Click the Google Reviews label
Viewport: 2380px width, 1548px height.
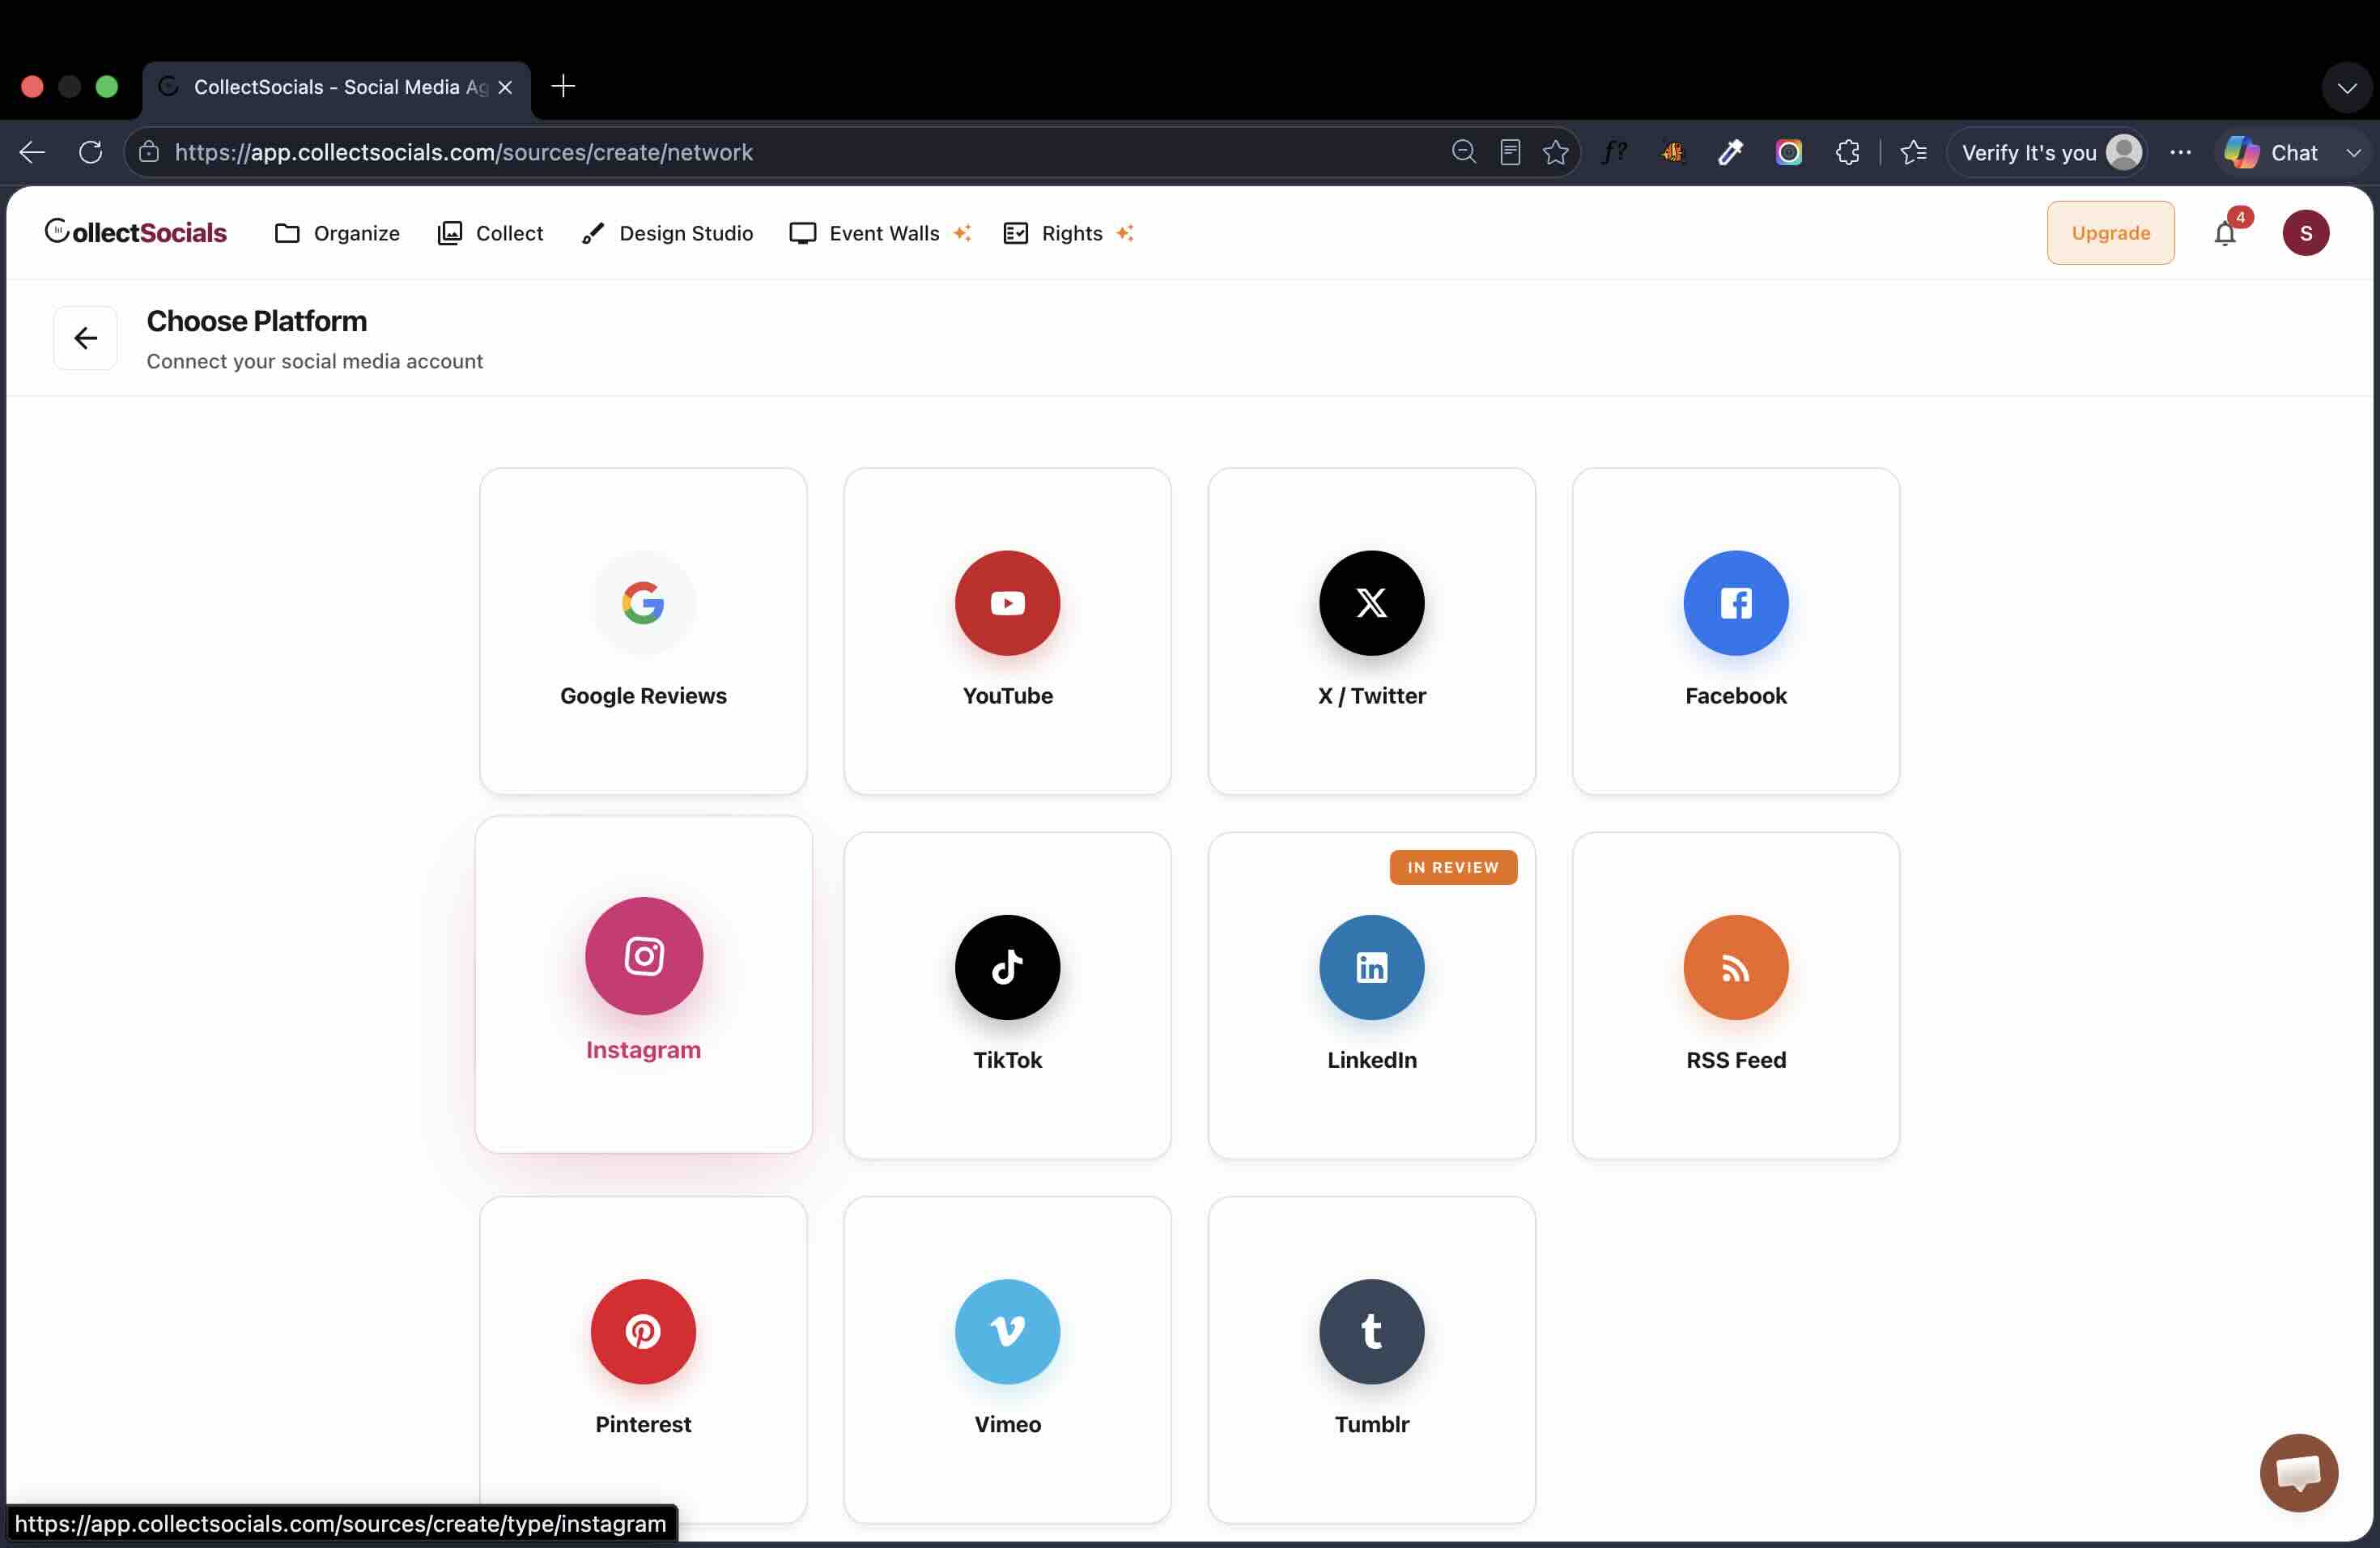click(643, 696)
